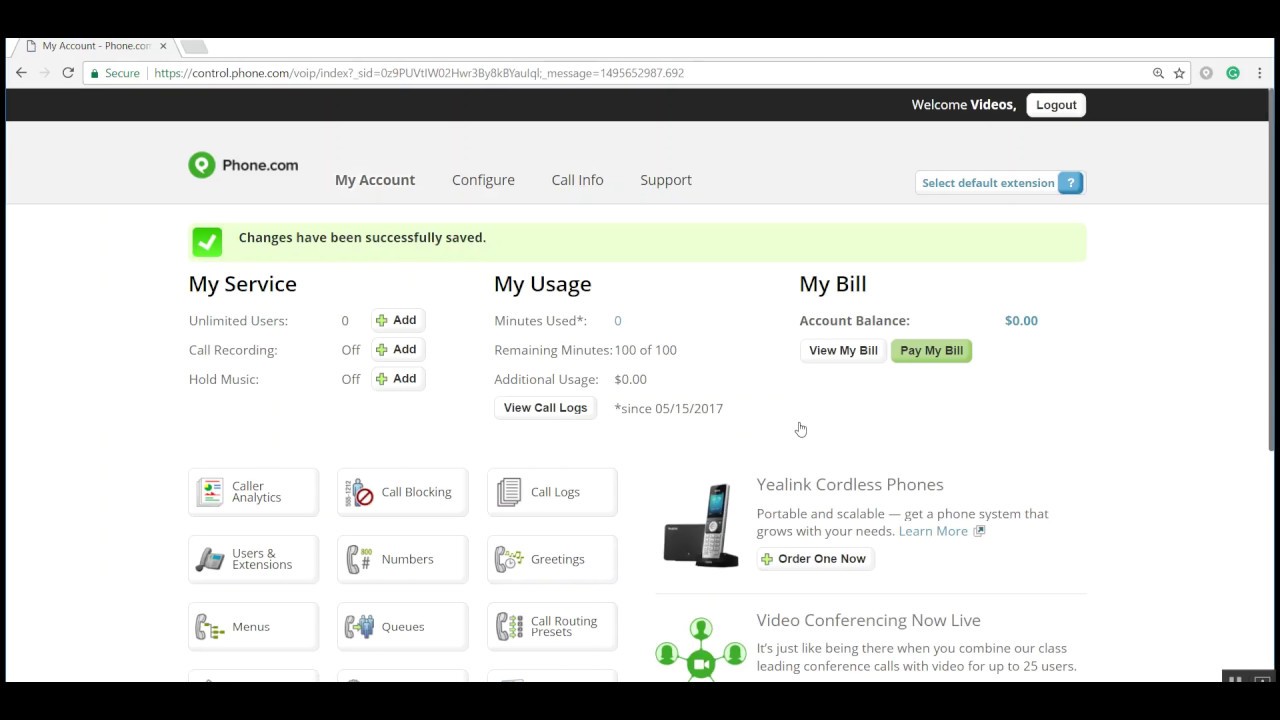The height and width of the screenshot is (720, 1280).
Task: Add Call Recording service
Action: point(397,349)
